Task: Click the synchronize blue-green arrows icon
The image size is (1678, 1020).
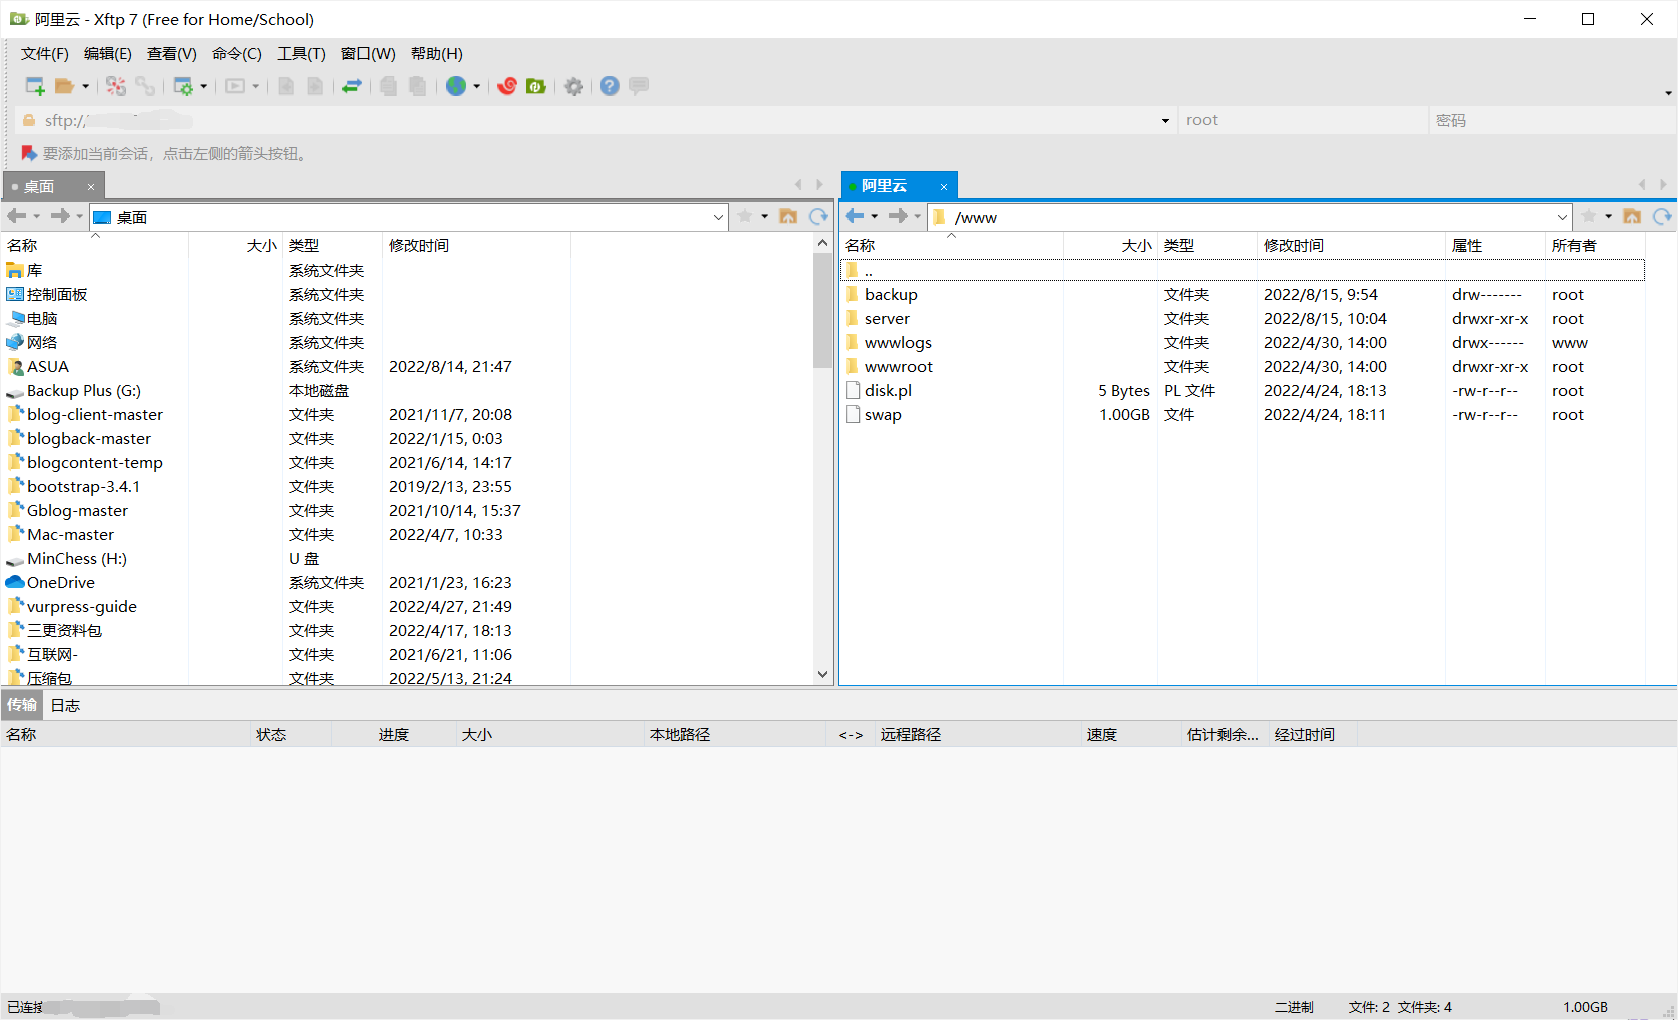Action: (x=352, y=86)
